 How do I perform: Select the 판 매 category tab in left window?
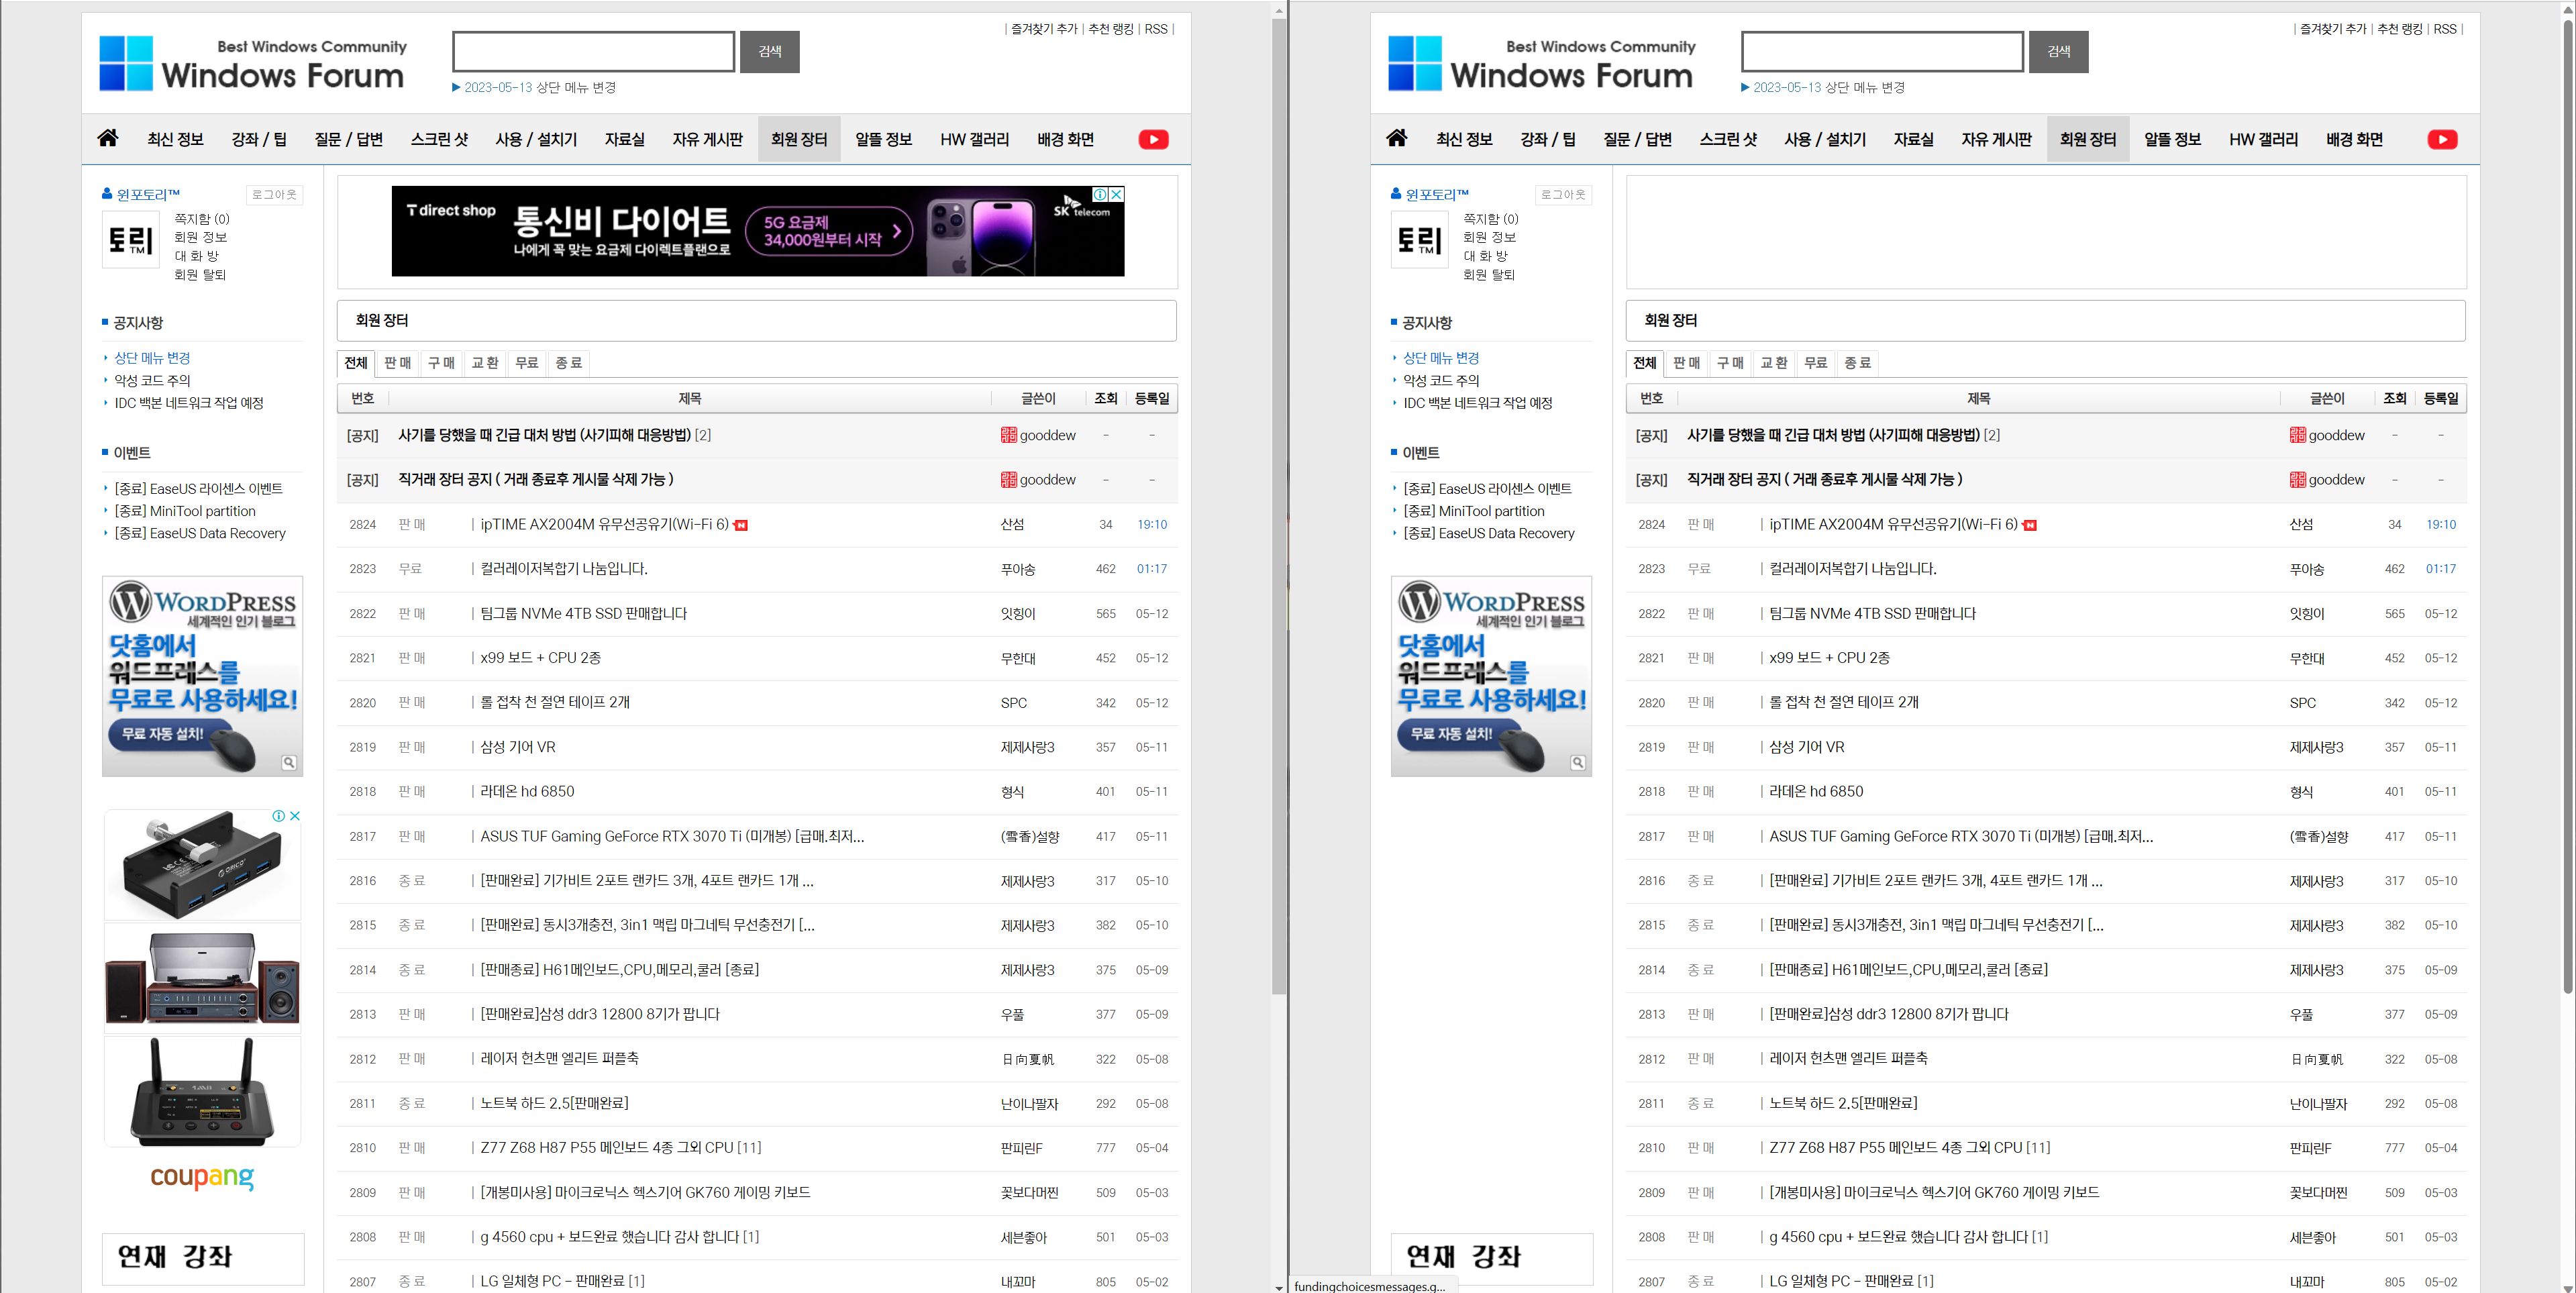click(x=398, y=363)
